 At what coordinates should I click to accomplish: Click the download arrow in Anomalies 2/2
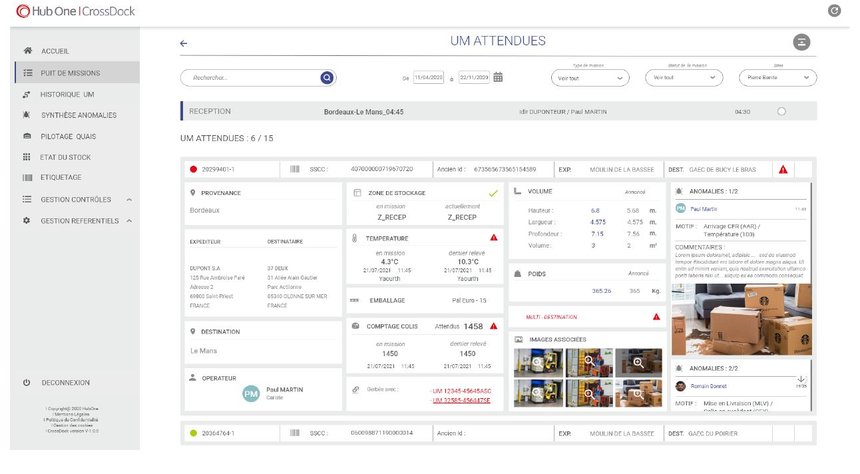click(801, 379)
